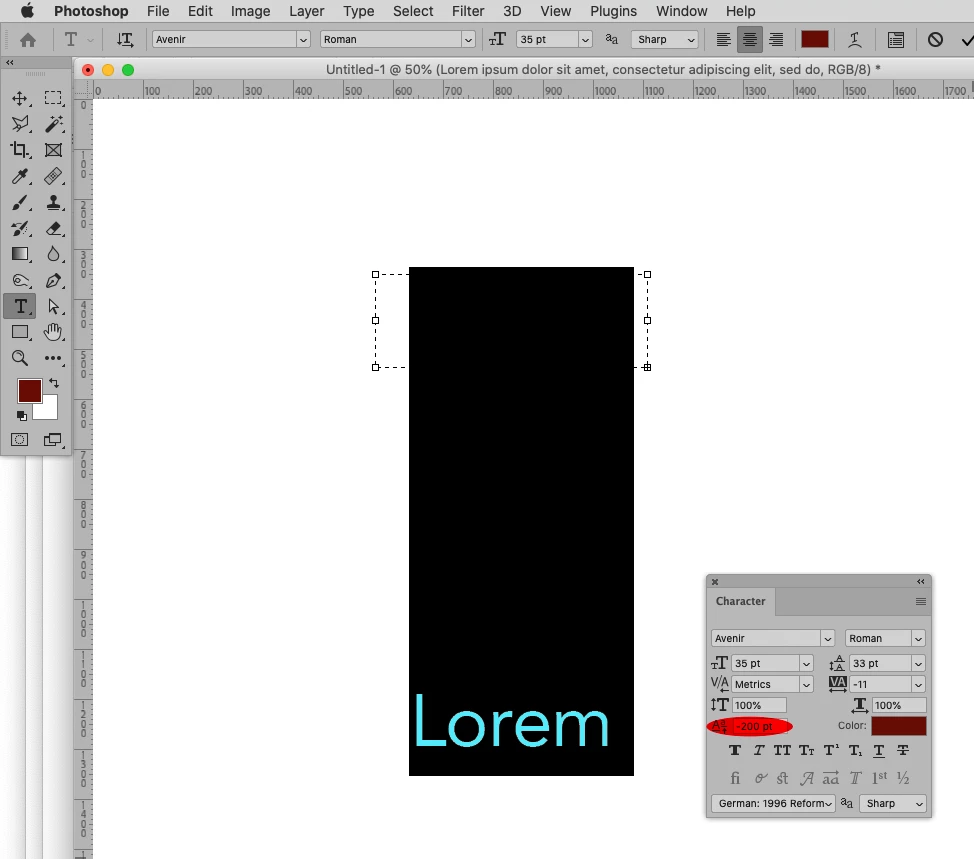Toggle All Caps in Character panel
This screenshot has height=859, width=974.
coord(782,750)
